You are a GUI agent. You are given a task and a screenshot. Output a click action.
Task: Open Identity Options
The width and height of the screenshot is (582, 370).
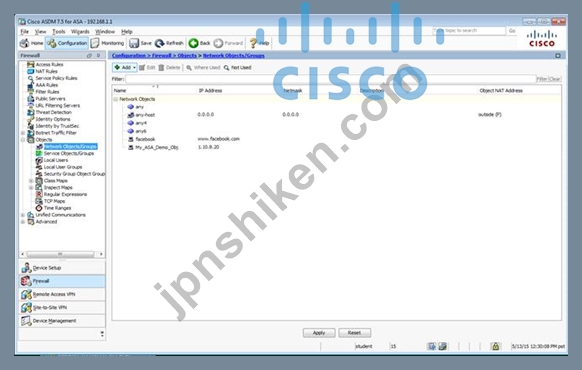(x=53, y=119)
